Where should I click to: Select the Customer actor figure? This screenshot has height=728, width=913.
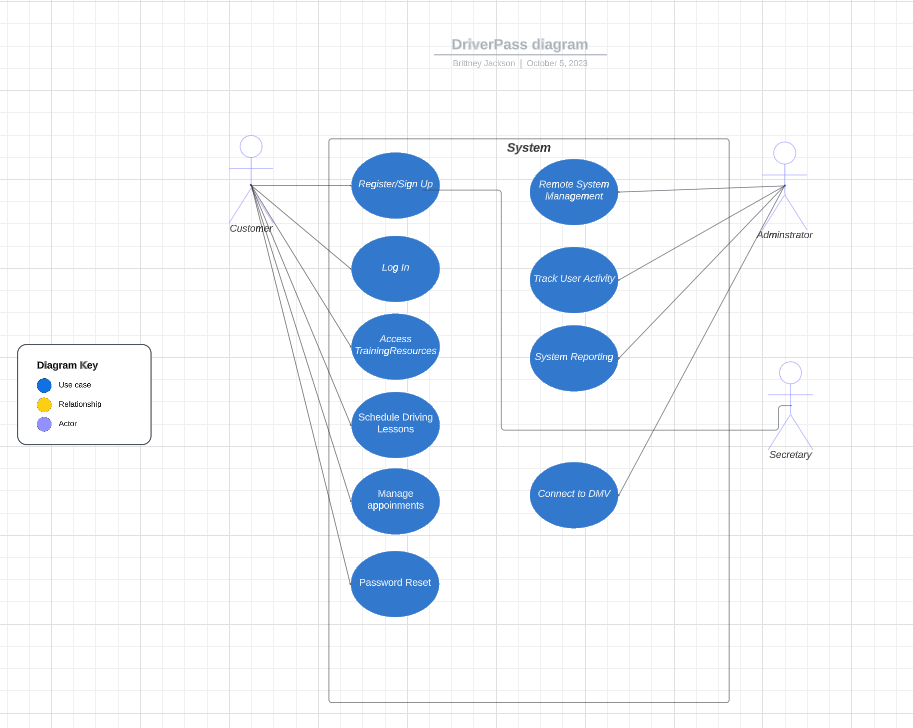point(250,180)
